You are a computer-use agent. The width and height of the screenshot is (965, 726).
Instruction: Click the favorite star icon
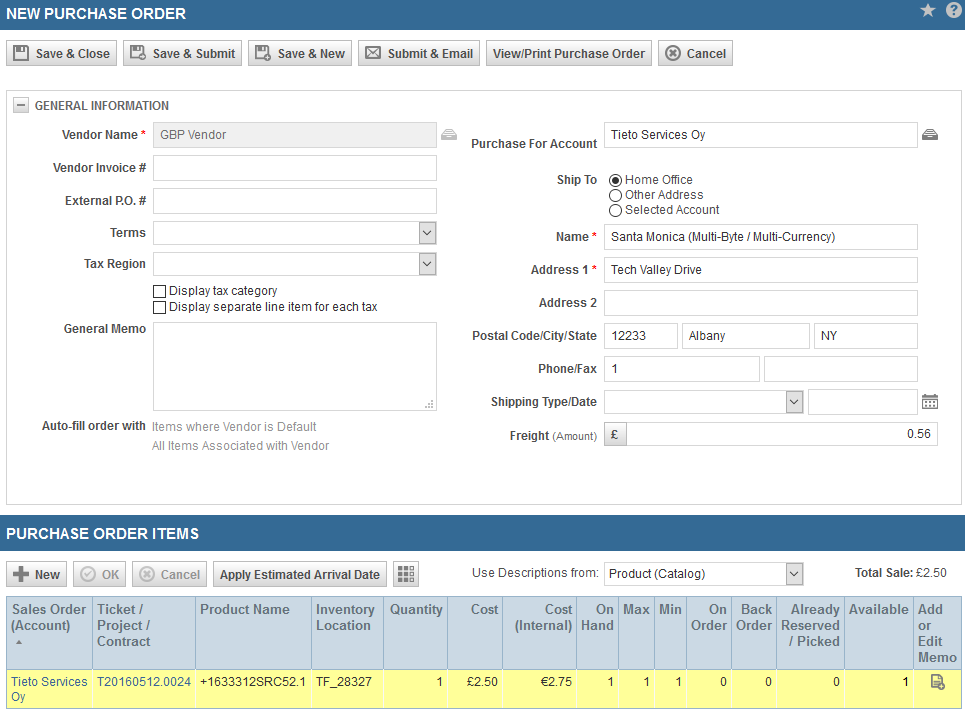(928, 10)
